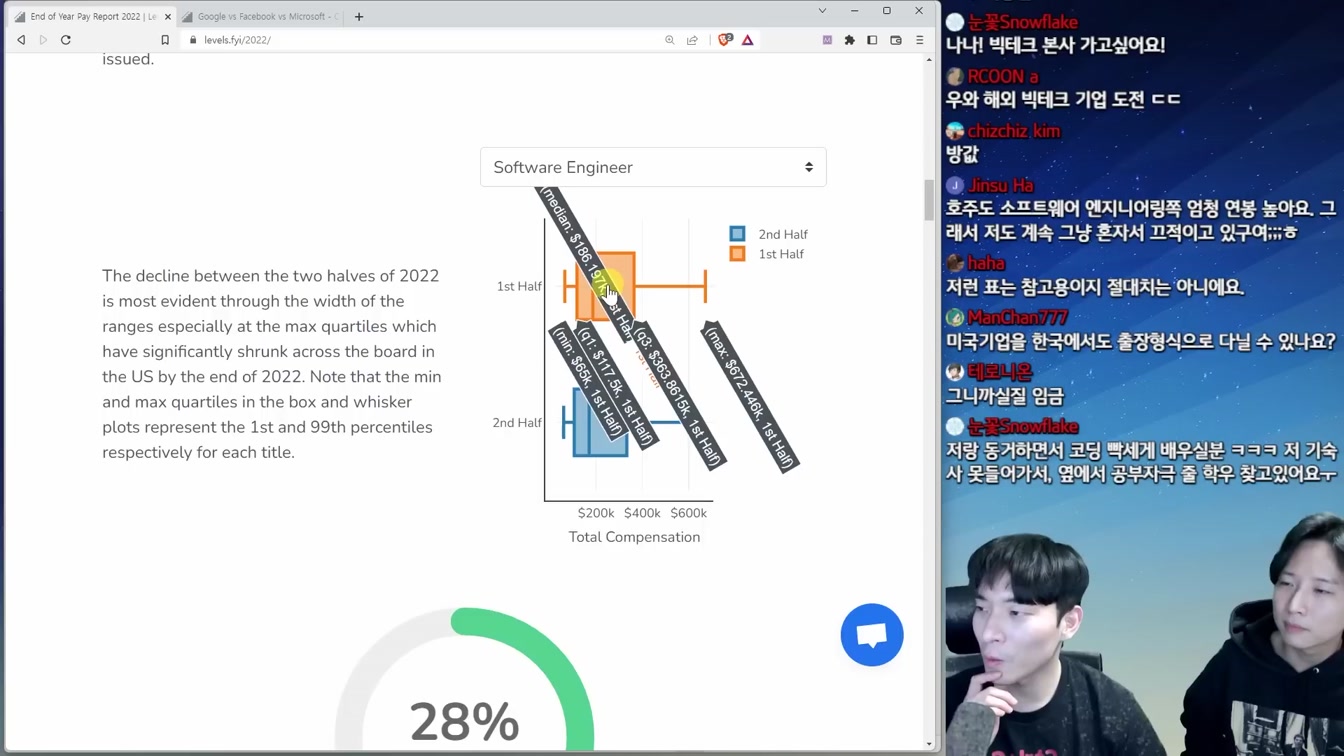Click the 28% progress gauge value

[464, 722]
